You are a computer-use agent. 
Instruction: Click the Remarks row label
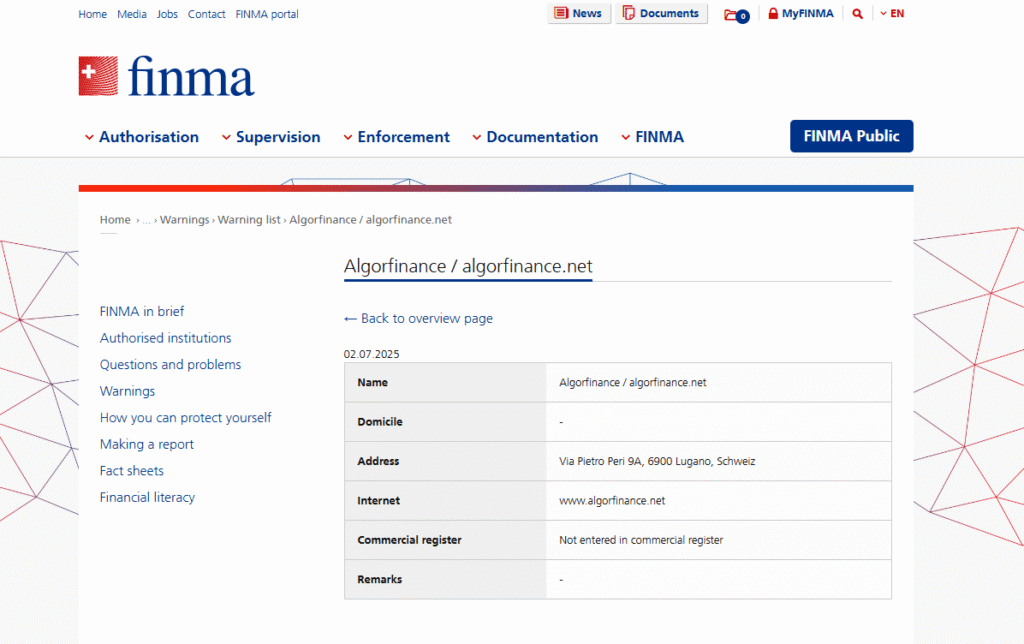tap(379, 579)
